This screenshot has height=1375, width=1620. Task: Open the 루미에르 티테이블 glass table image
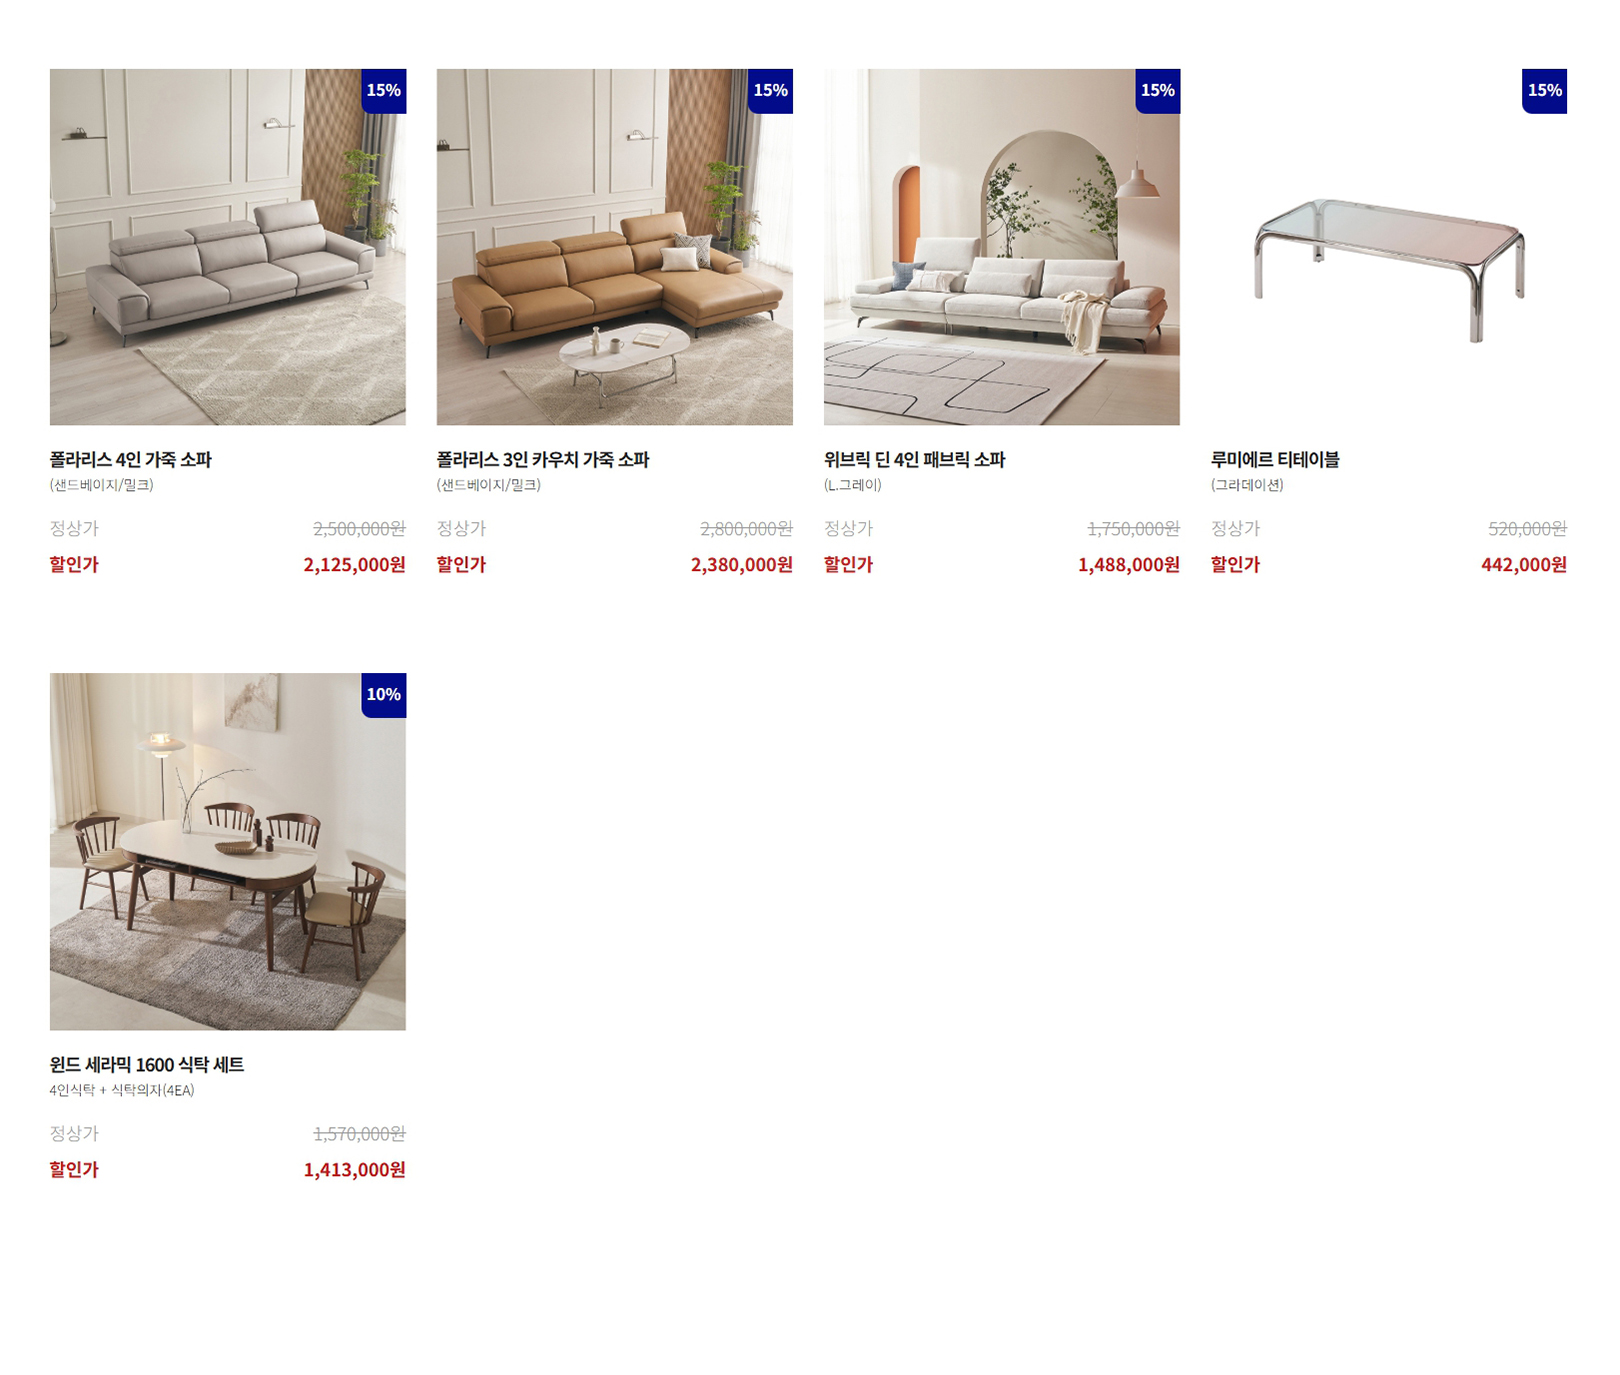point(1388,247)
